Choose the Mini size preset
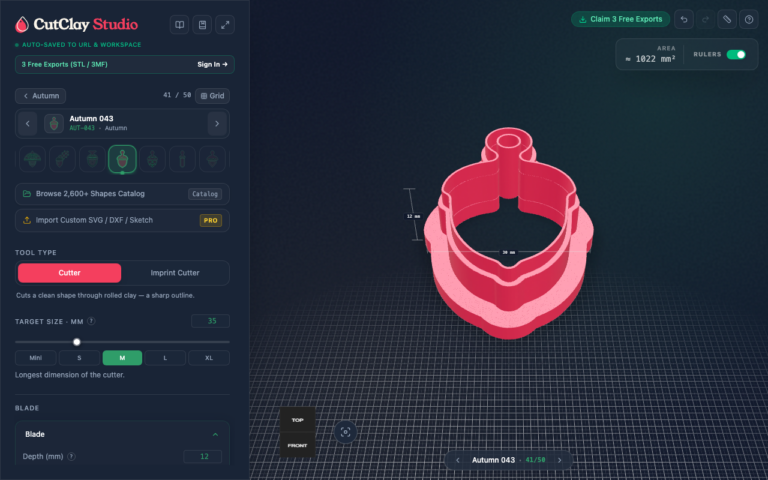This screenshot has height=480, width=768. click(36, 358)
